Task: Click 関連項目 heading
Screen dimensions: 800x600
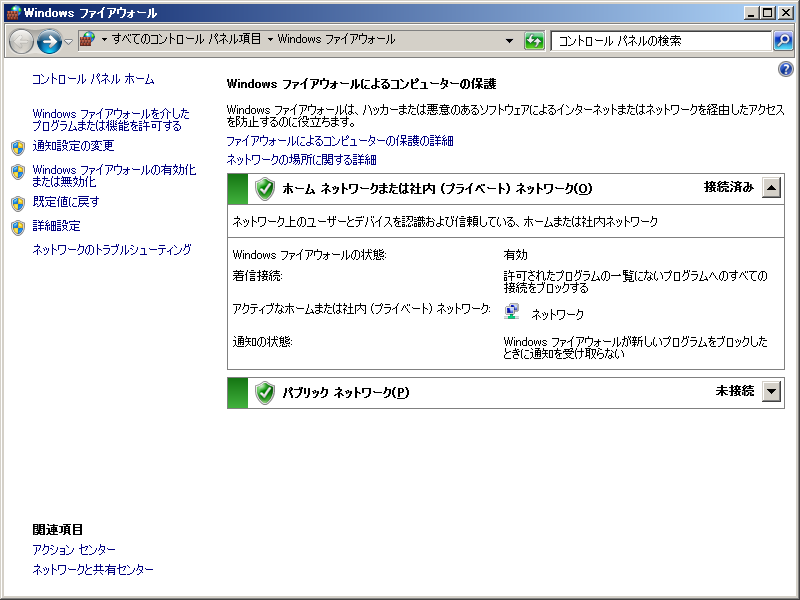Action: [x=58, y=530]
